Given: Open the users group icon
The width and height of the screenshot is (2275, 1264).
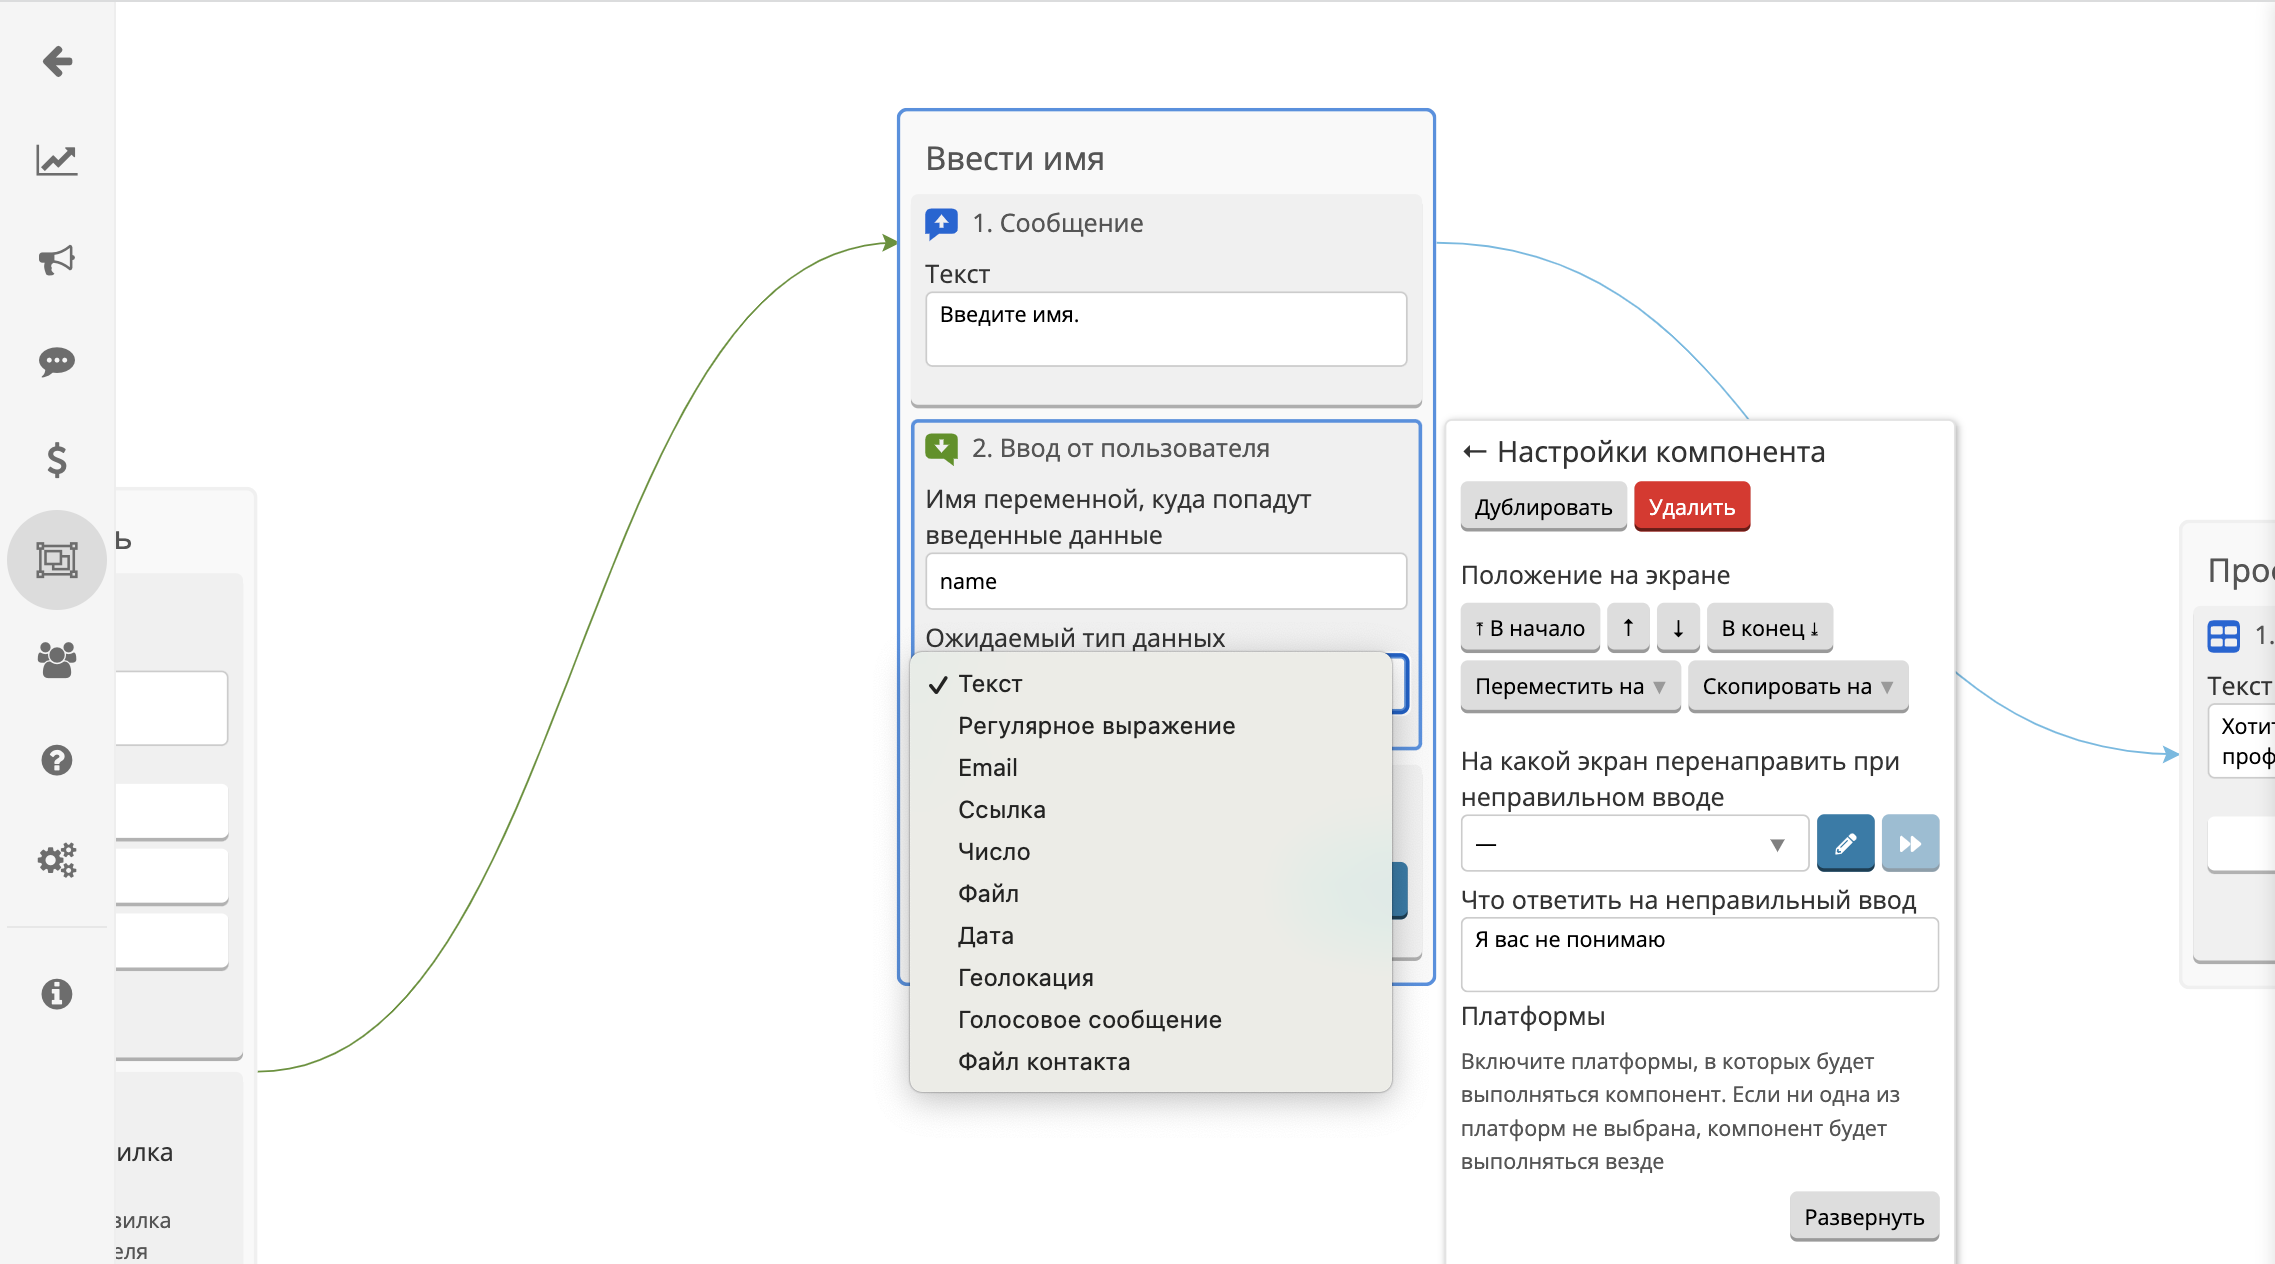Looking at the screenshot, I should pyautogui.click(x=57, y=660).
